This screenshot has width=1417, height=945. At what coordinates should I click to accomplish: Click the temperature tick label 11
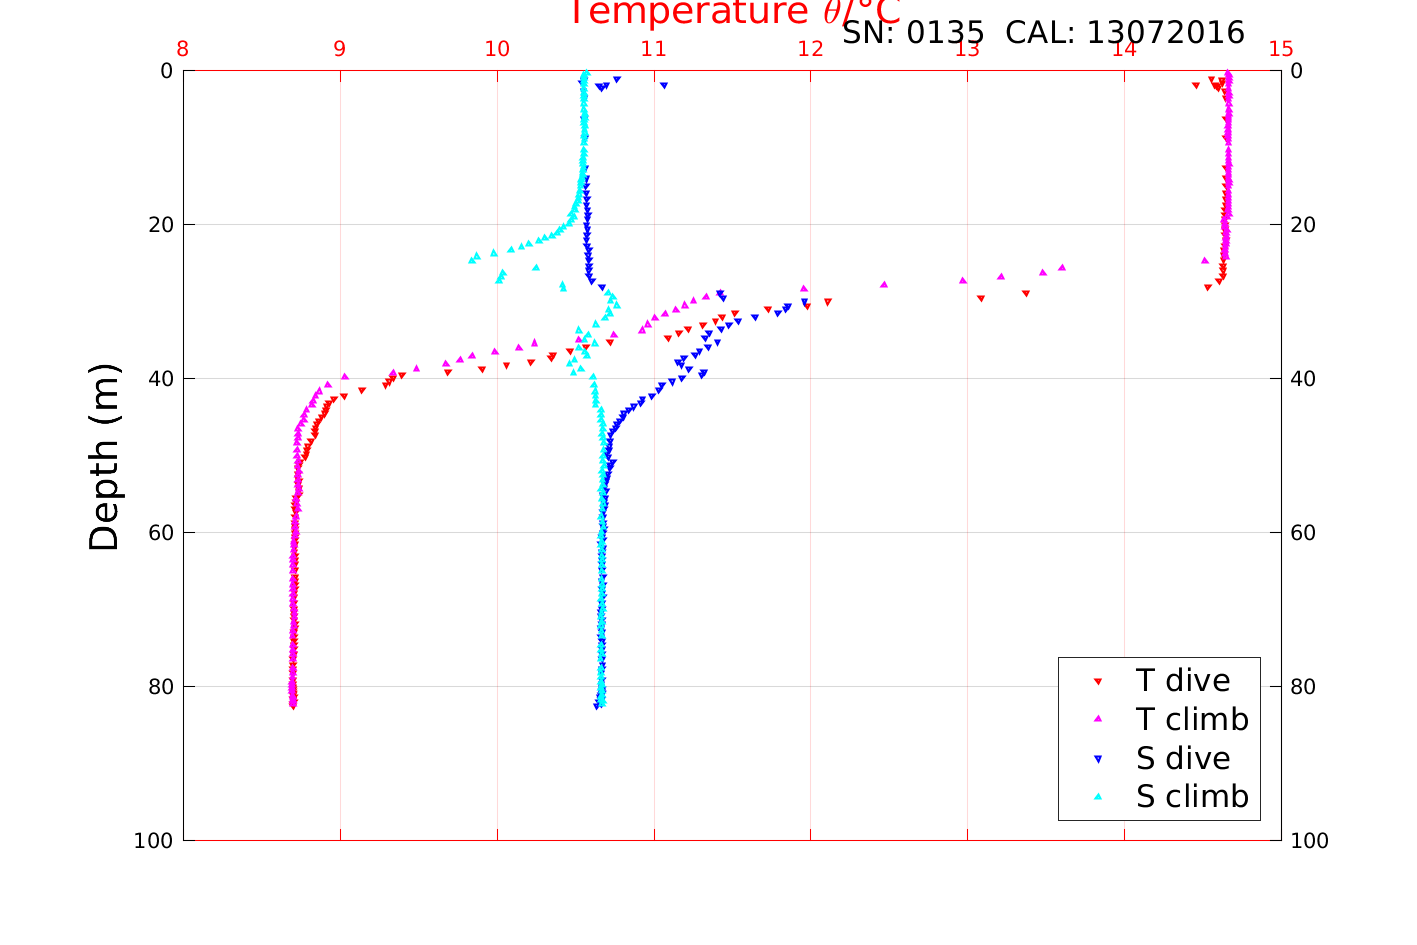point(654,50)
